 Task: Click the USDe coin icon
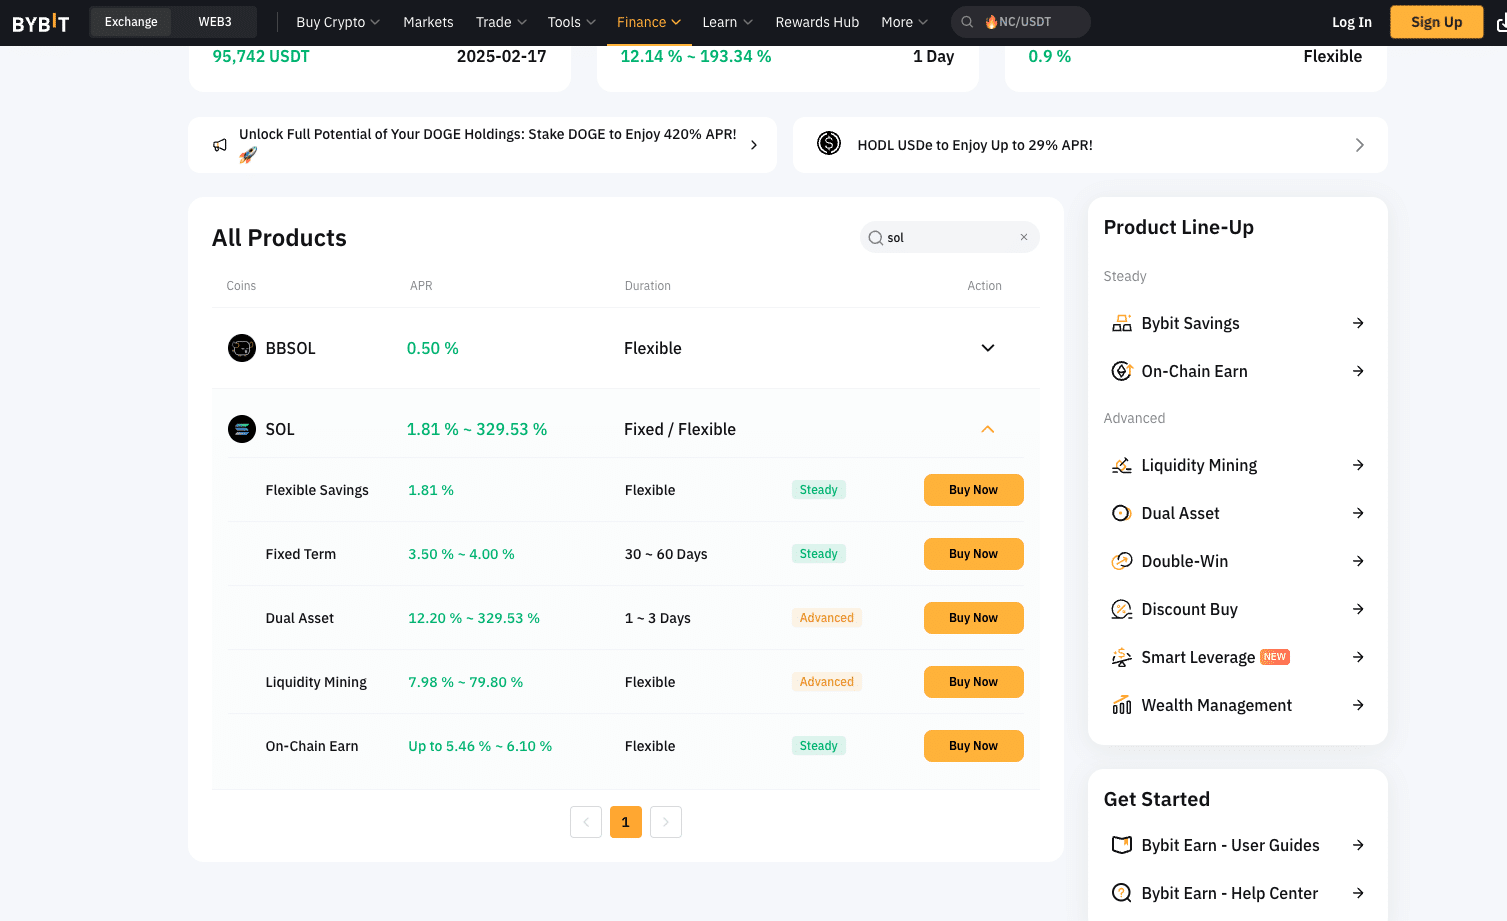pos(829,144)
